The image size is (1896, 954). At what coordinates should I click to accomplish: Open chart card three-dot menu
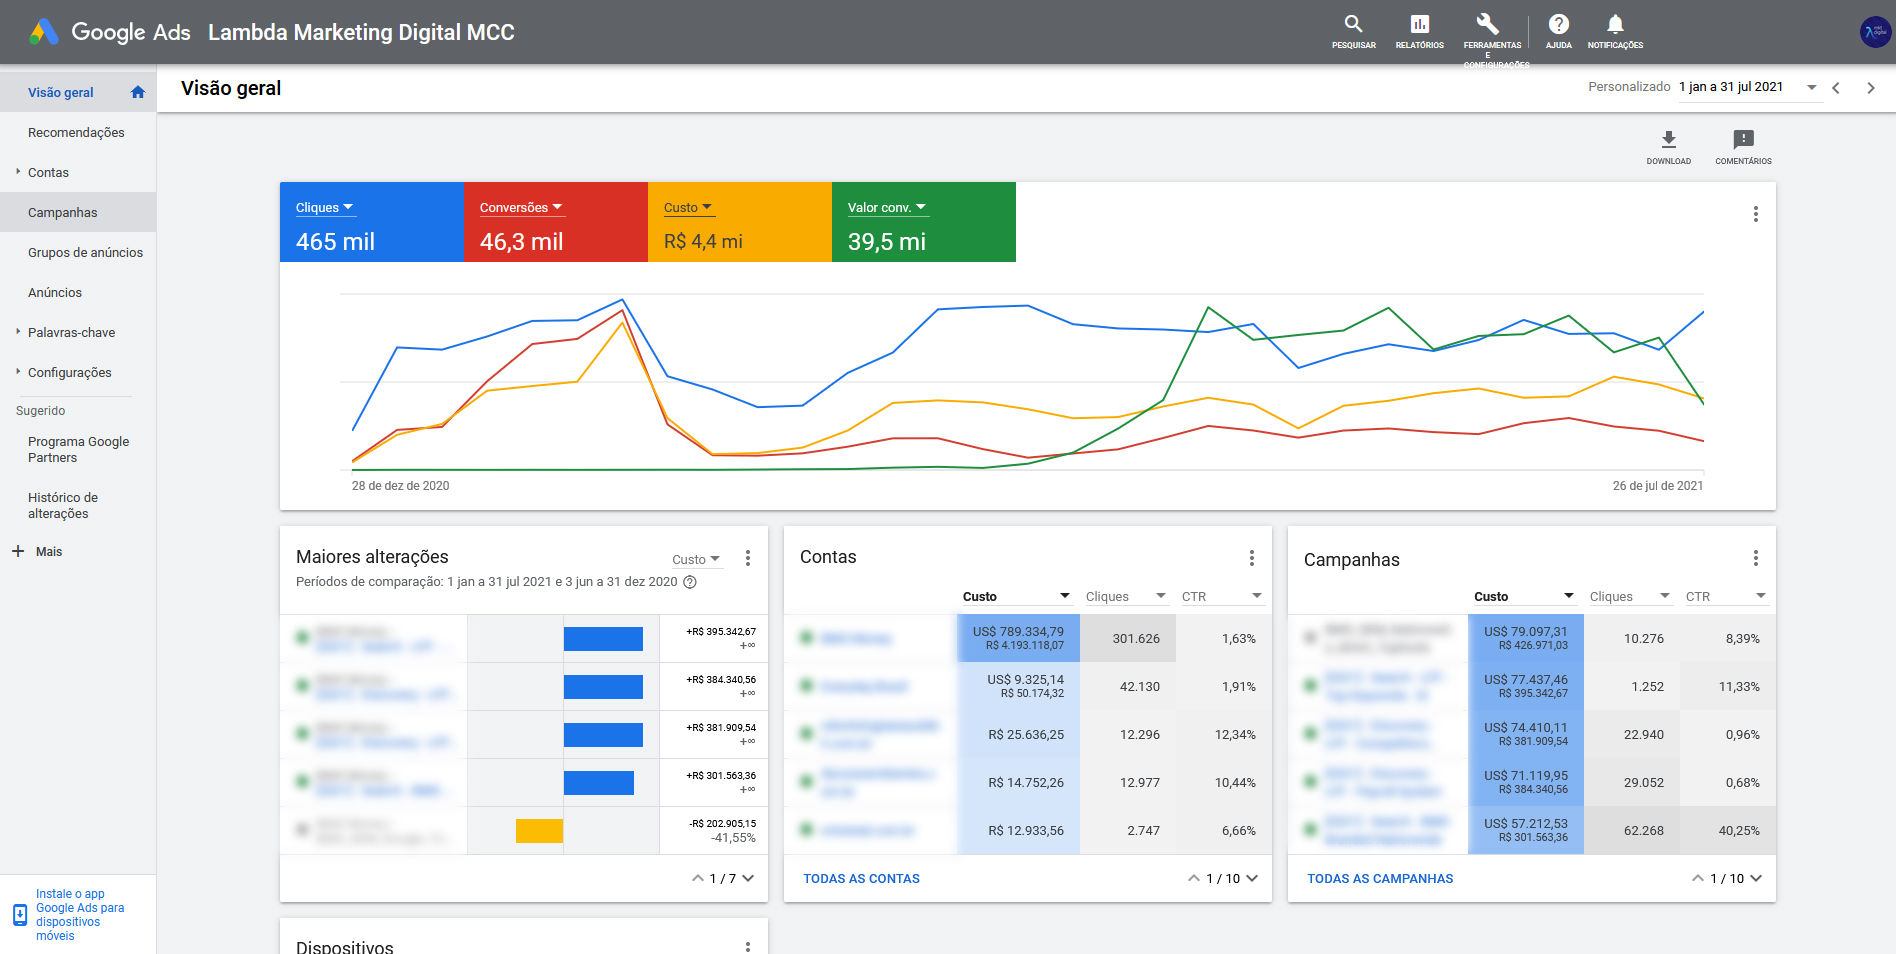[x=1755, y=214]
